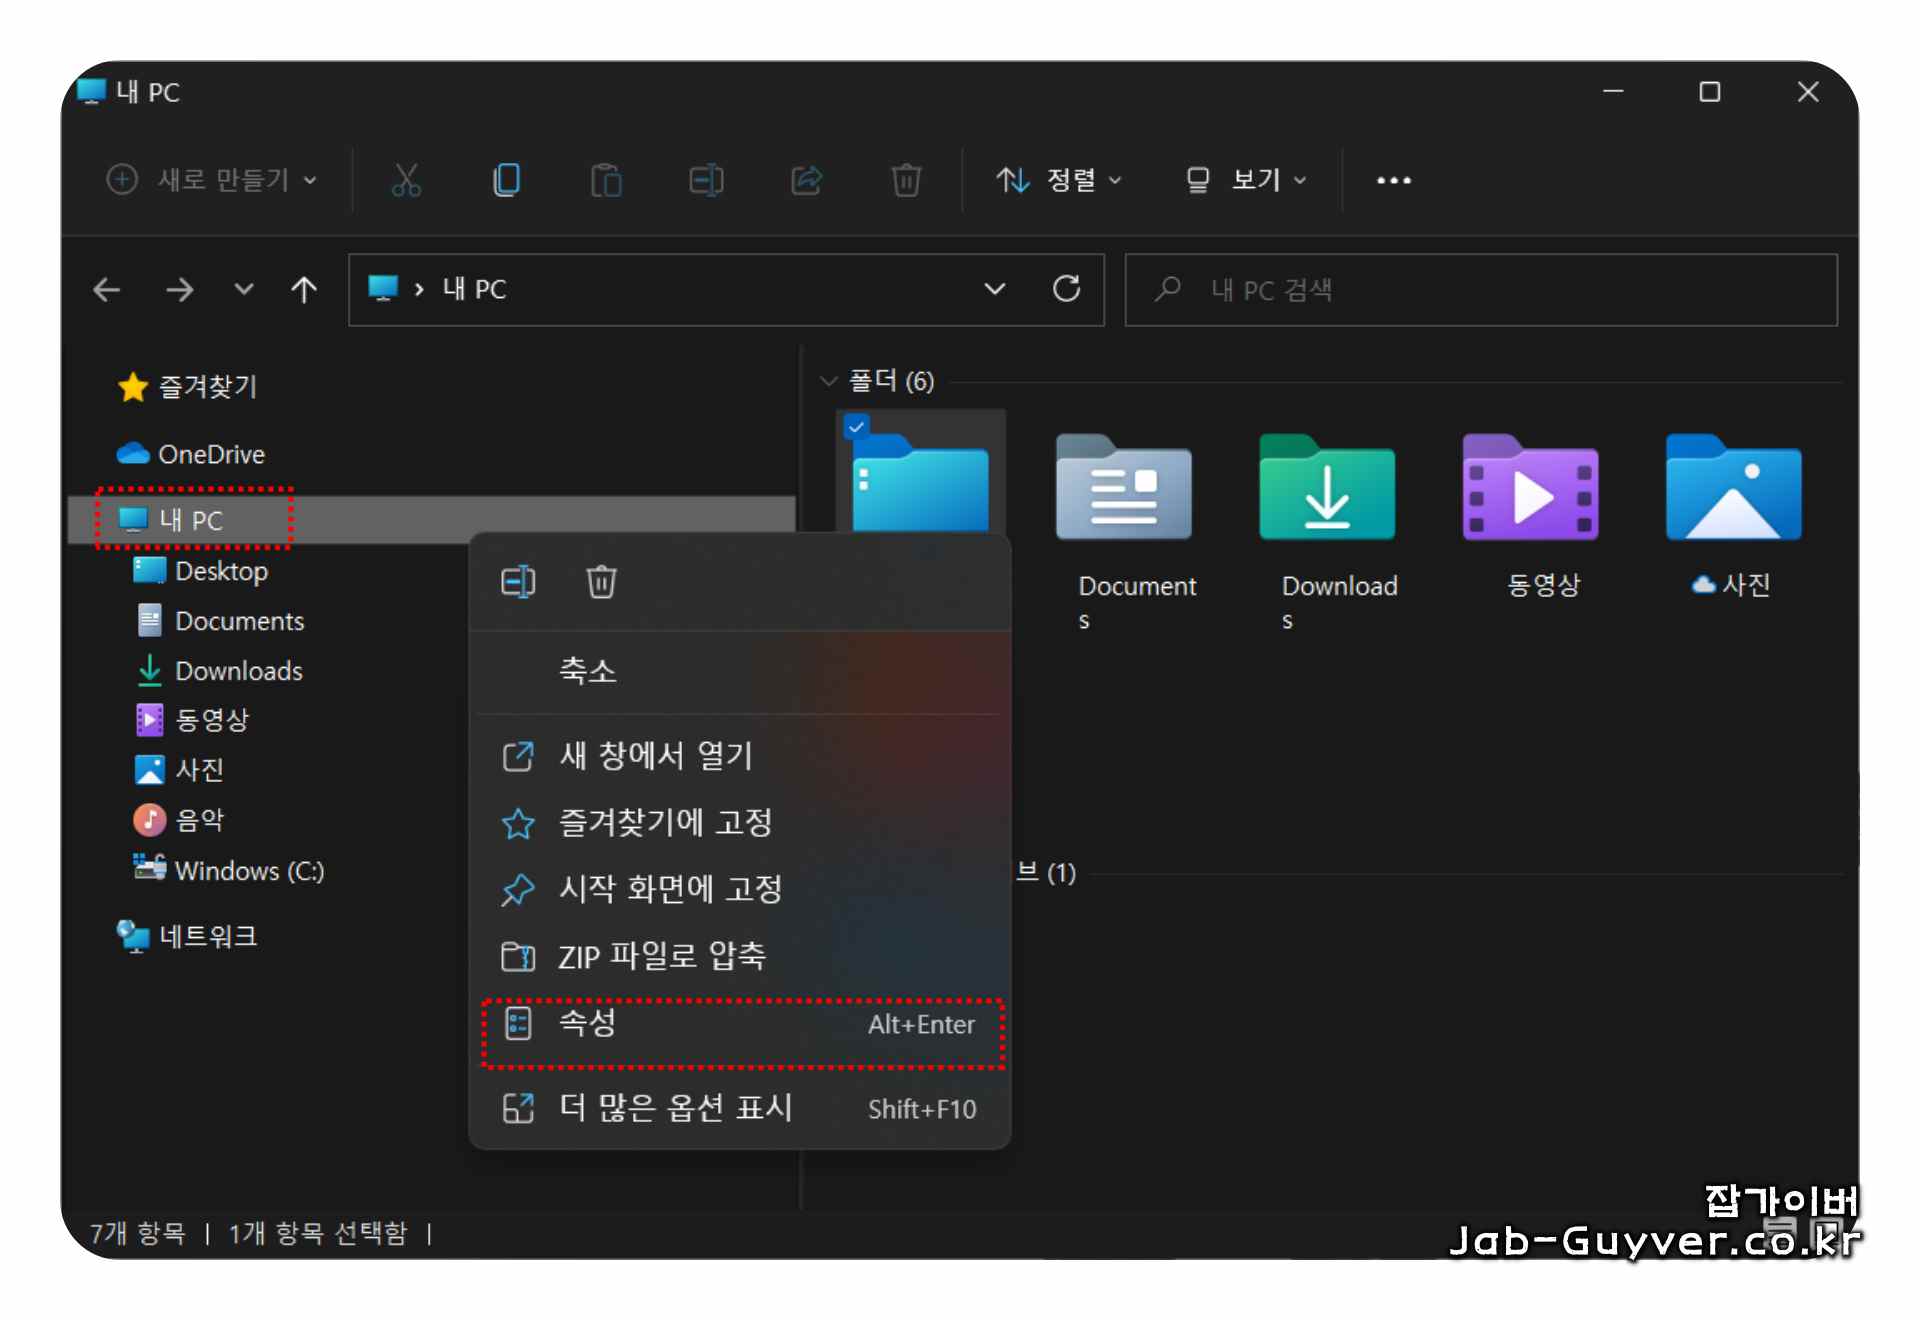Click 즐겨찾기에 고정 in the menu
This screenshot has height=1320, width=1920.
coord(665,823)
